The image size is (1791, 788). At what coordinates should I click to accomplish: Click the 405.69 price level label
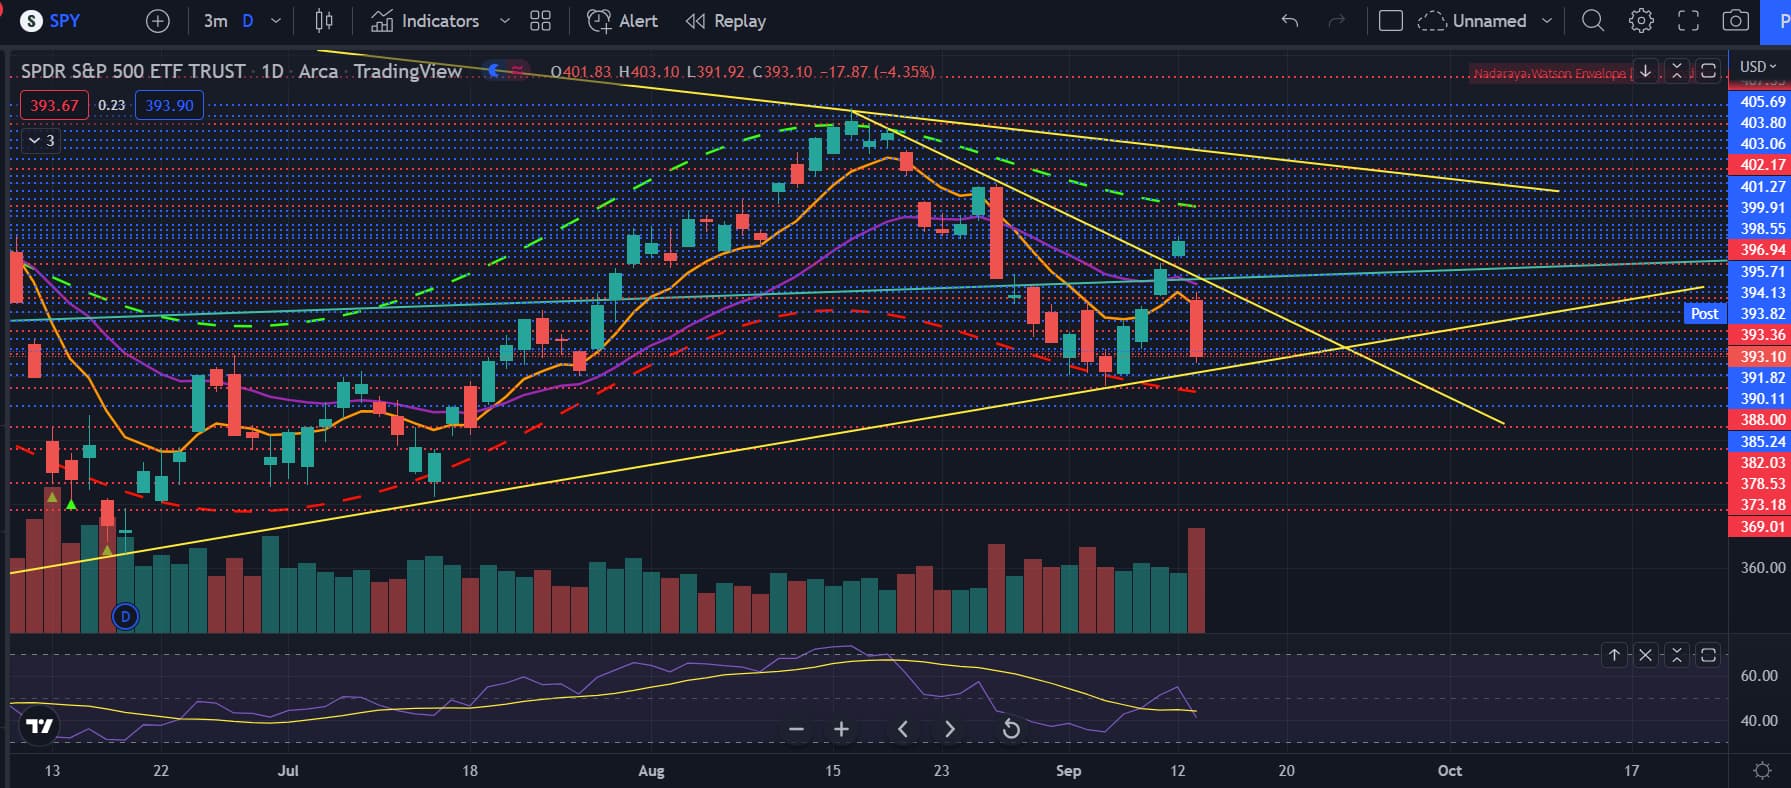[1762, 101]
